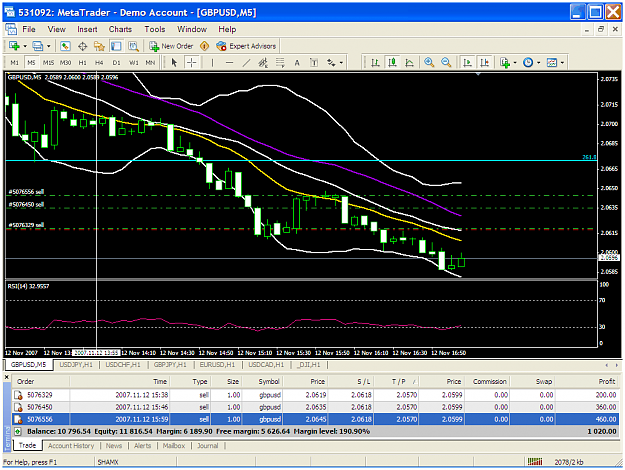Close the Terminal panel with X
Image resolution: width=625 pixels, height=470 pixels.
[6, 377]
